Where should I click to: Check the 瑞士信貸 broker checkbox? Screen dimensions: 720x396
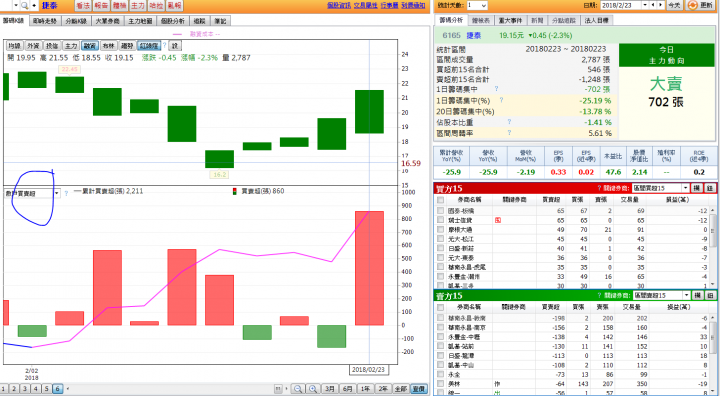[441, 221]
